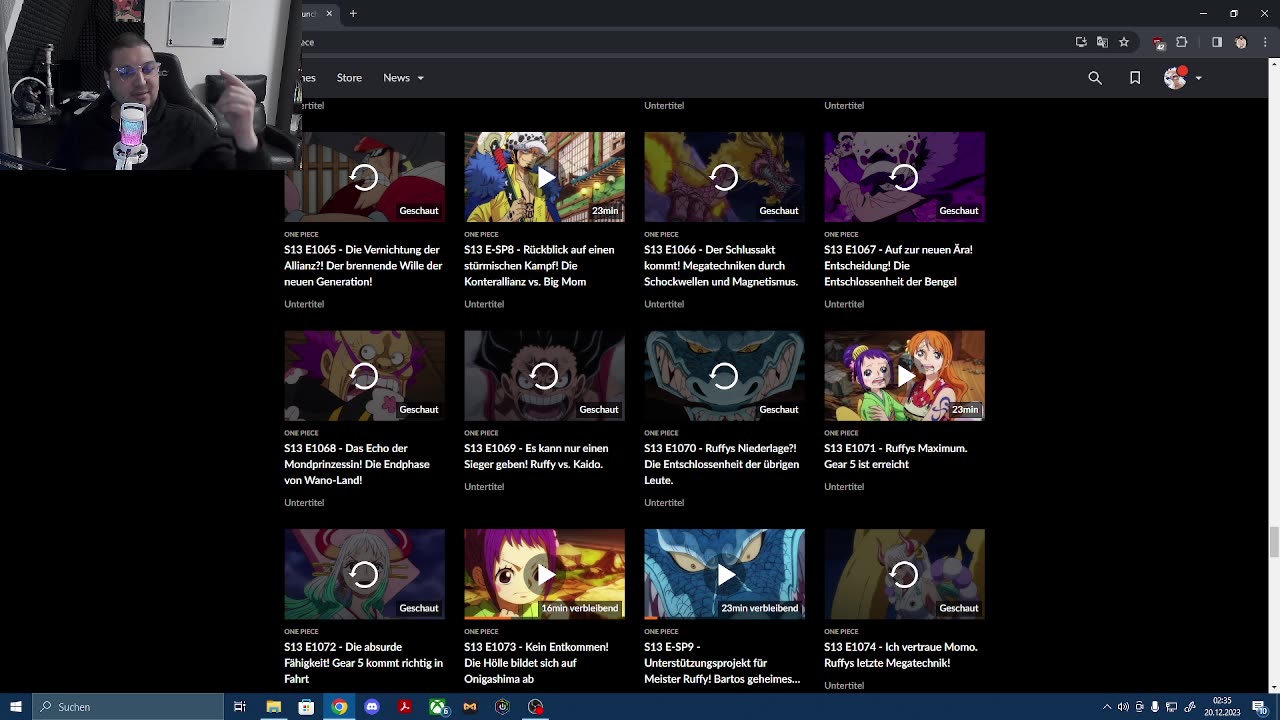Rewatch episode E1072 via its replay icon
Image resolution: width=1280 pixels, height=720 pixels.
click(364, 574)
